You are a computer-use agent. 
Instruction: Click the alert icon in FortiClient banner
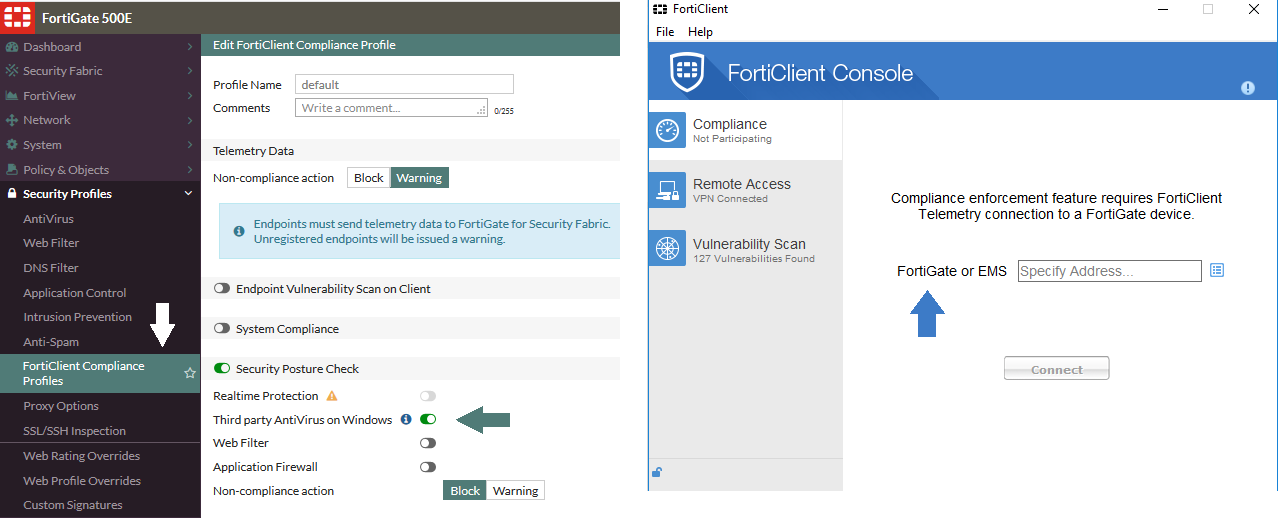[x=1248, y=88]
